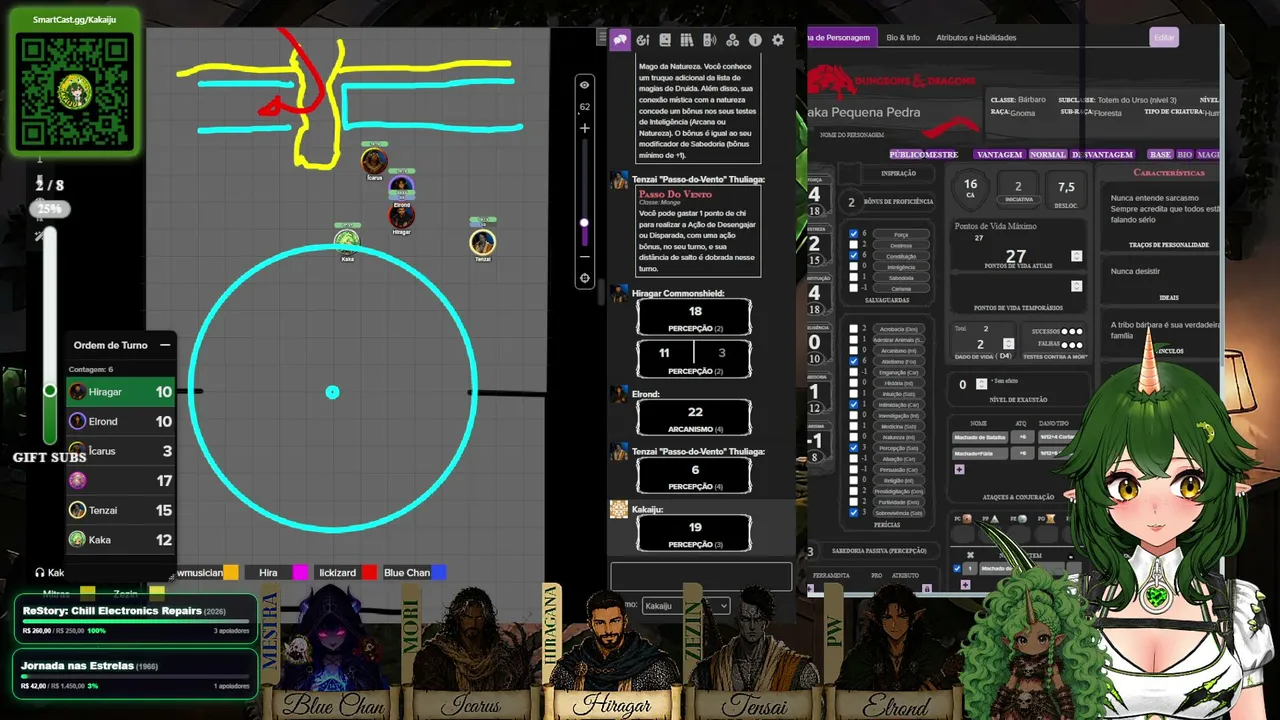Viewport: 1280px width, 720px height.
Task: Toggle the zoom bar eye icon
Action: pyautogui.click(x=585, y=85)
